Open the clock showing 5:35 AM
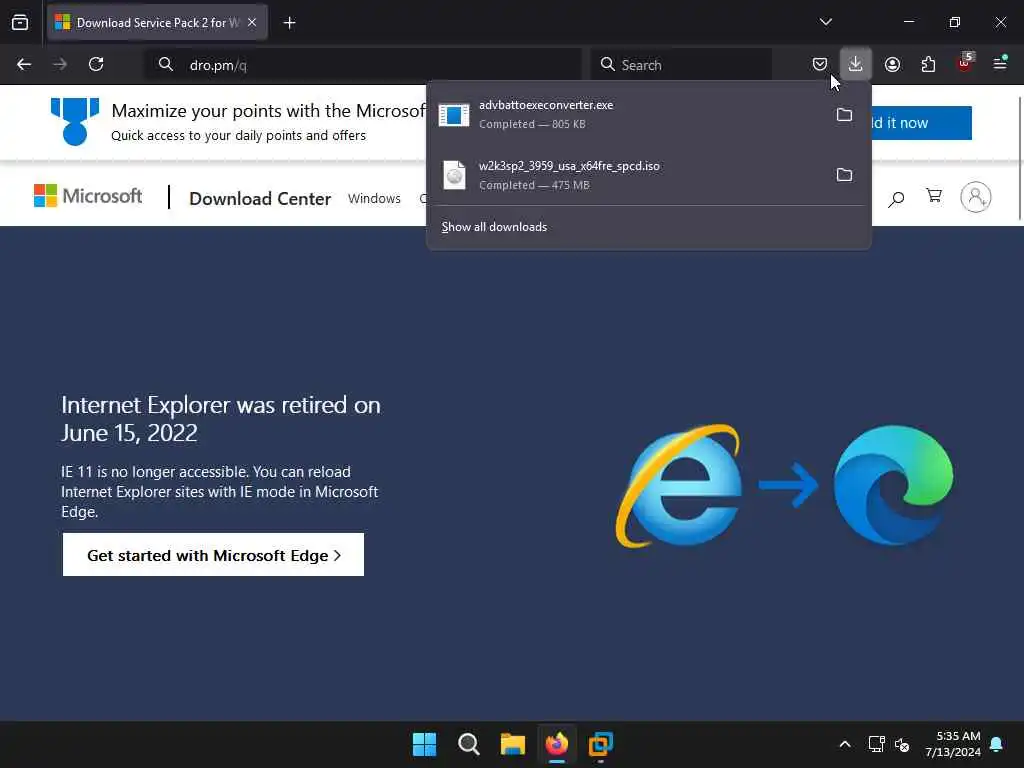 (953, 744)
